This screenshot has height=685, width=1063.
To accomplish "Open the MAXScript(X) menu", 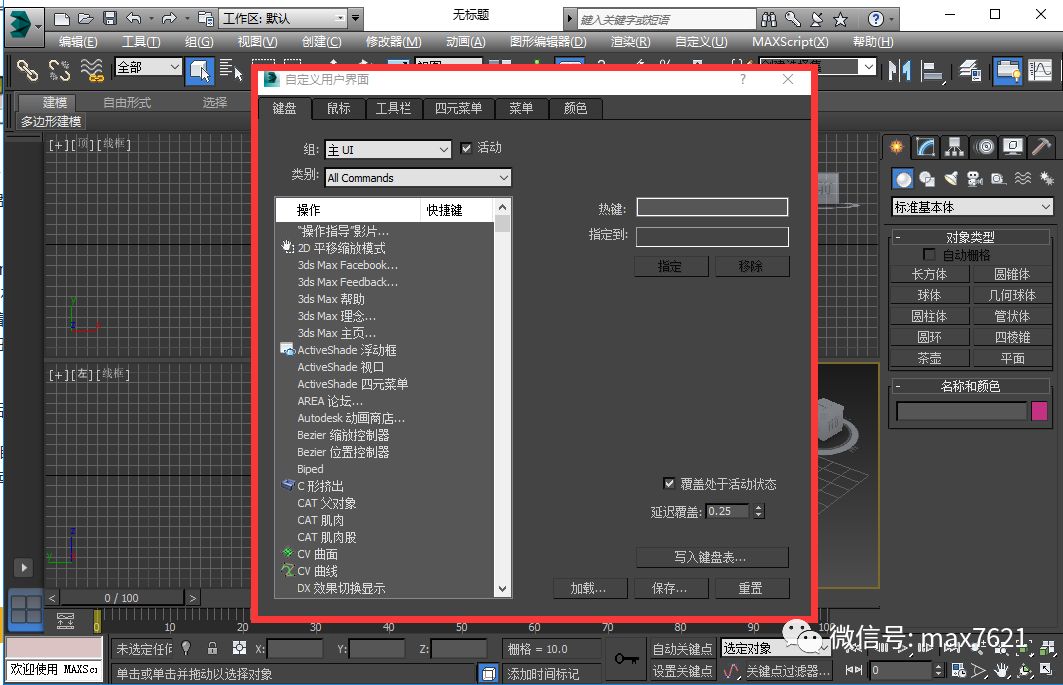I will pos(790,42).
